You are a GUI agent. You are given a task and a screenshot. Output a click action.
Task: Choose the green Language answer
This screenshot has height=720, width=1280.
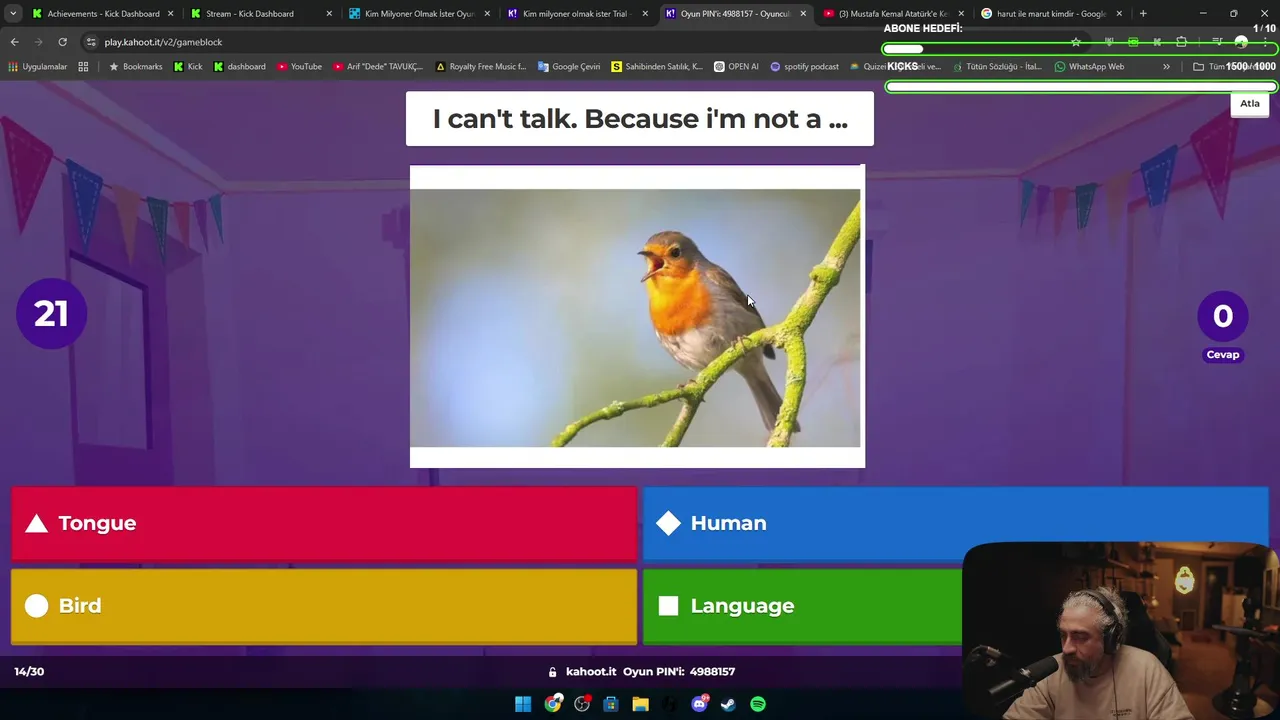[x=802, y=606]
